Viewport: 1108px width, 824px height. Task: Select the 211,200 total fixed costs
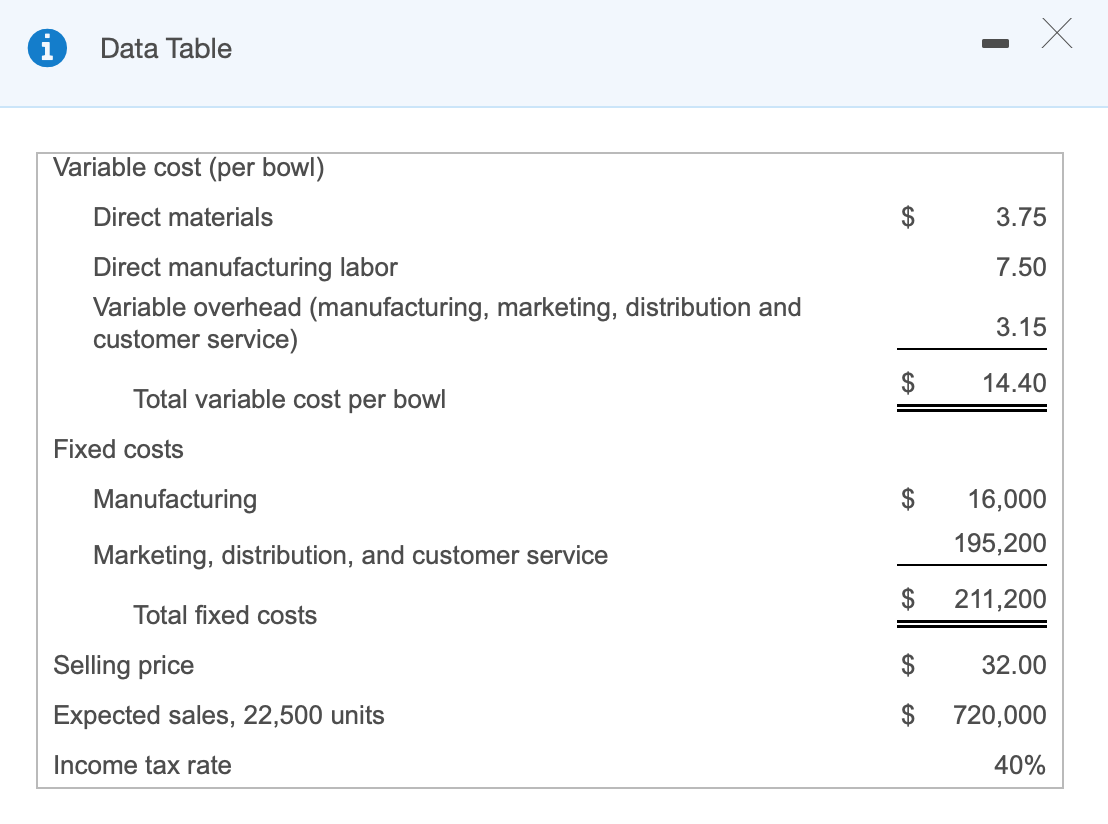tap(1000, 599)
